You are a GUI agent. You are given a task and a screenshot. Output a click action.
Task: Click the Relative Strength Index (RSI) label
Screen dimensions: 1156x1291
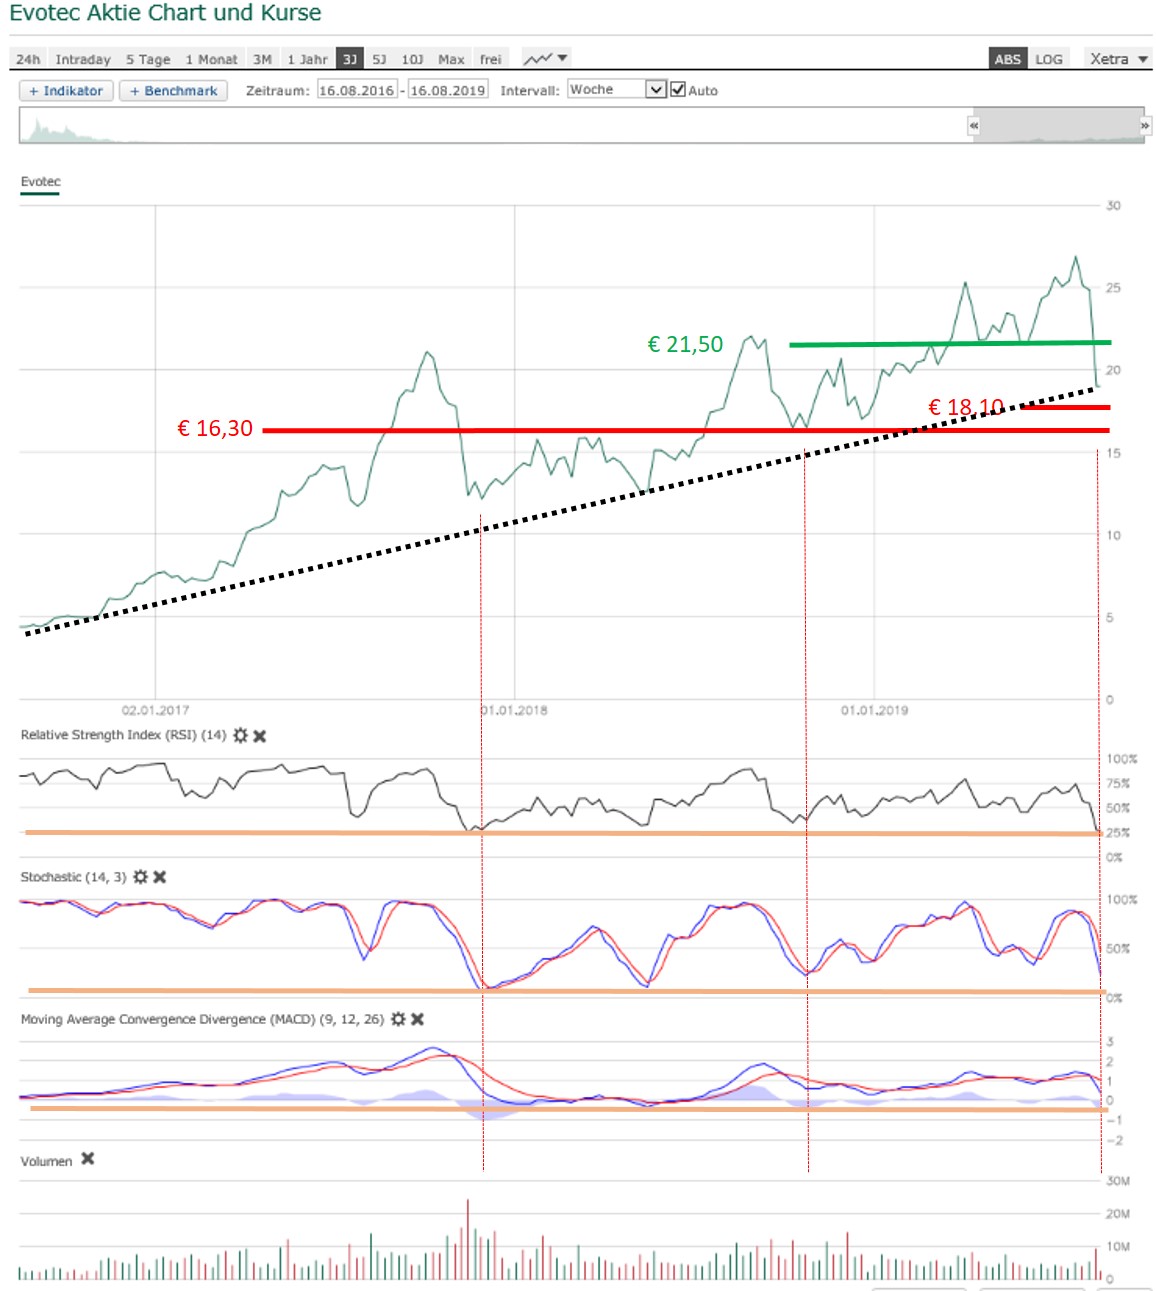pyautogui.click(x=123, y=735)
